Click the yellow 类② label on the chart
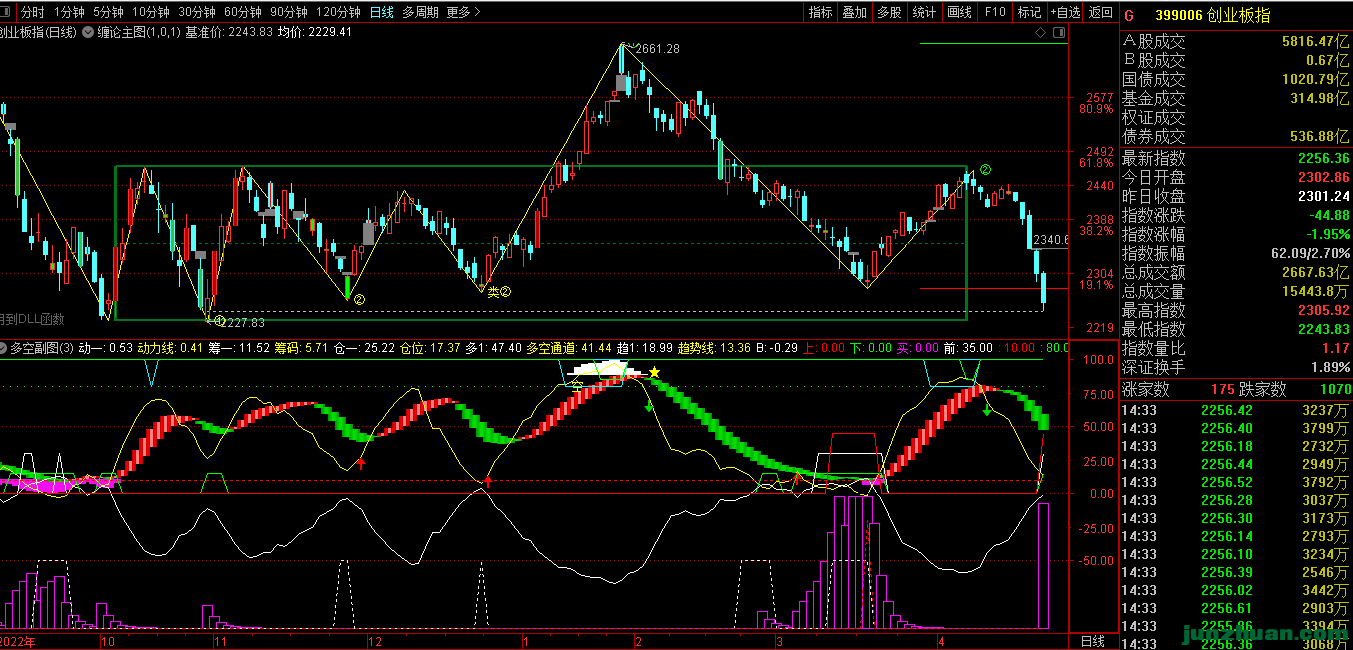The height and width of the screenshot is (650, 1353). [499, 292]
